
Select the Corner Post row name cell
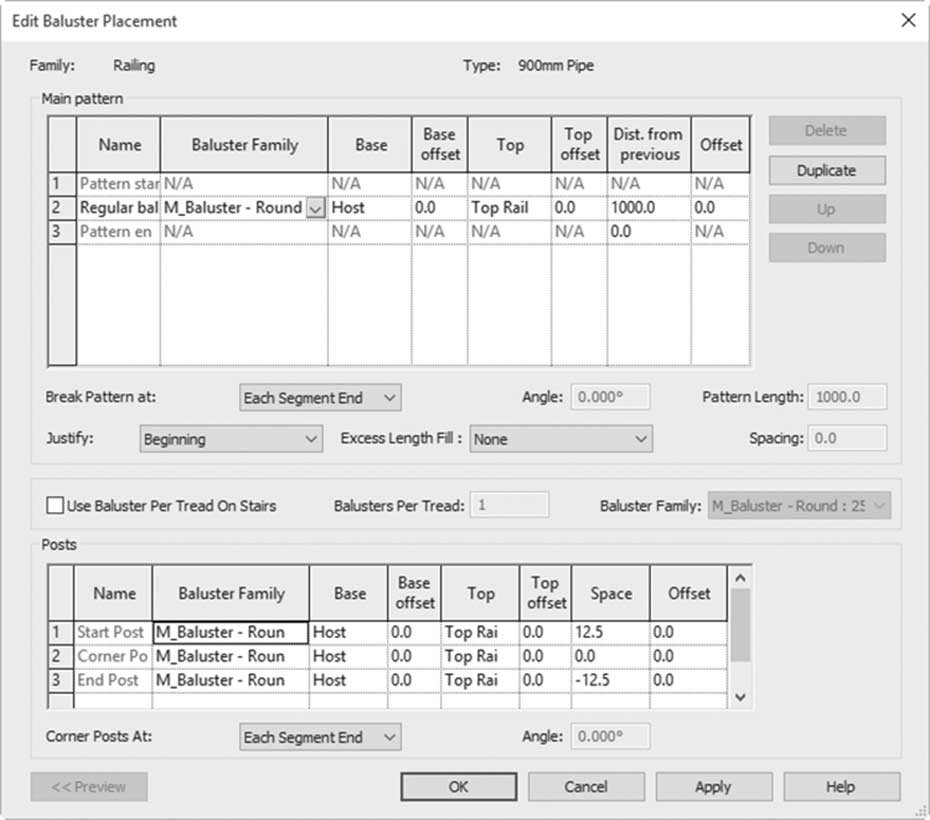113,656
